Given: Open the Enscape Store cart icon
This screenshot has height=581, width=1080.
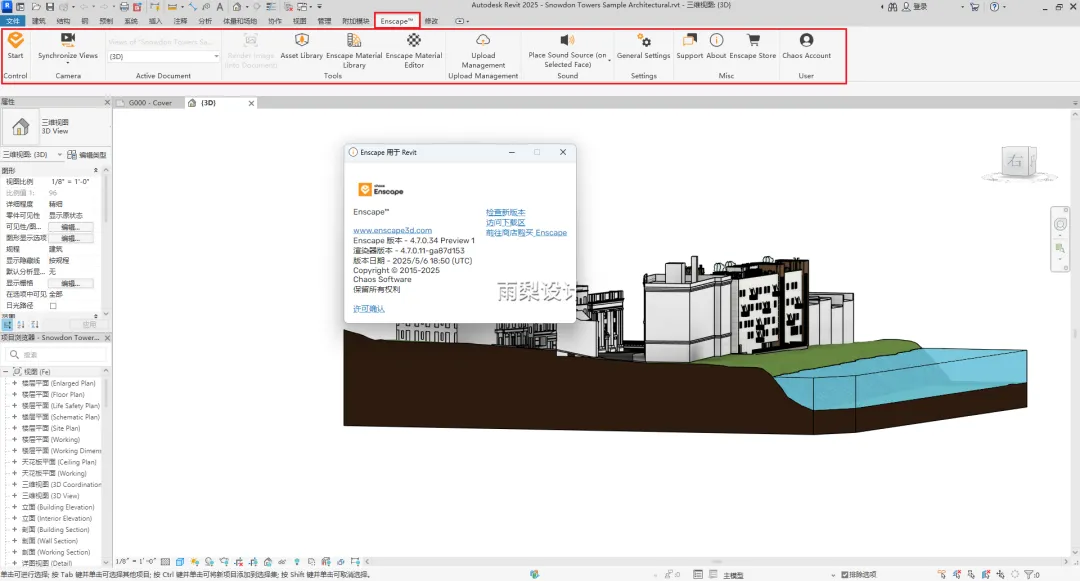Looking at the screenshot, I should click(x=753, y=40).
